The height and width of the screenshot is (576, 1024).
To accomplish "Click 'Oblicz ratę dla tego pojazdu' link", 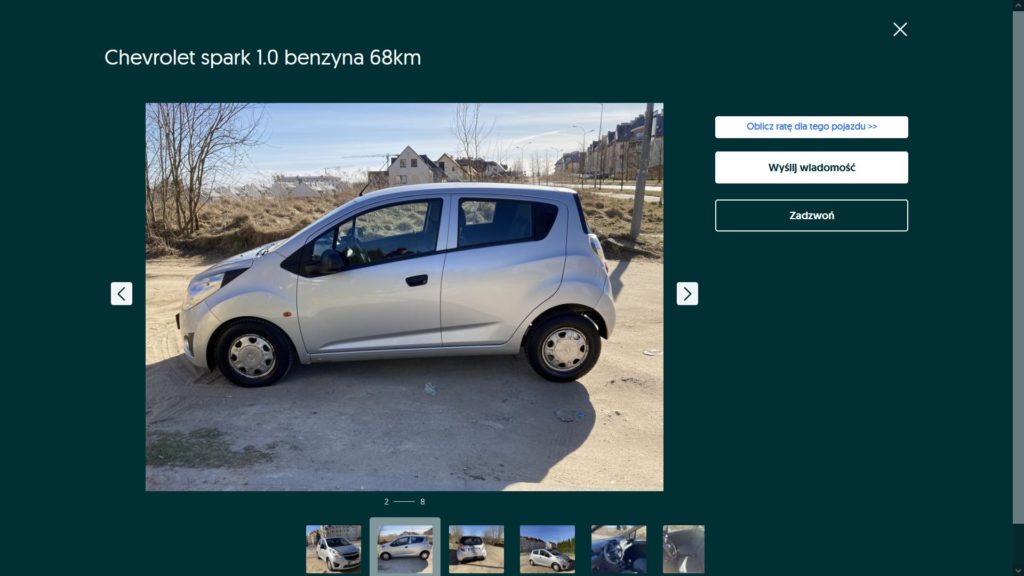I will [x=811, y=127].
